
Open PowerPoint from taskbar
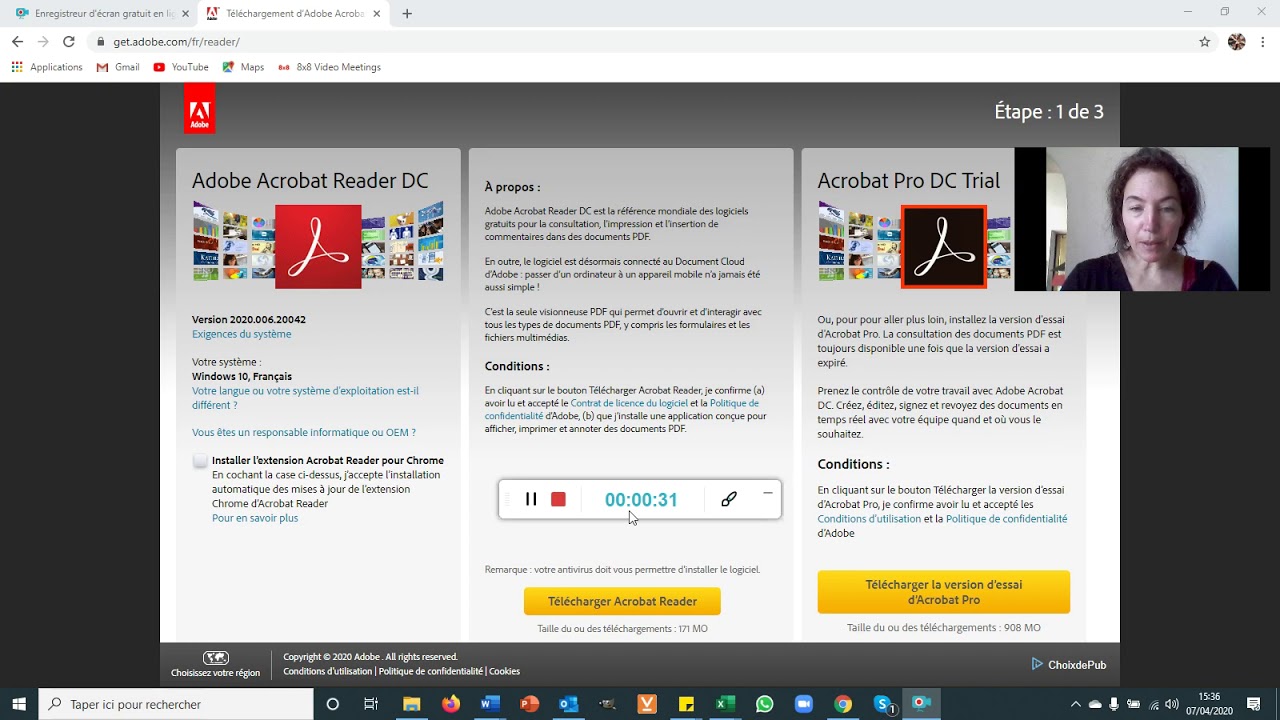(x=529, y=704)
